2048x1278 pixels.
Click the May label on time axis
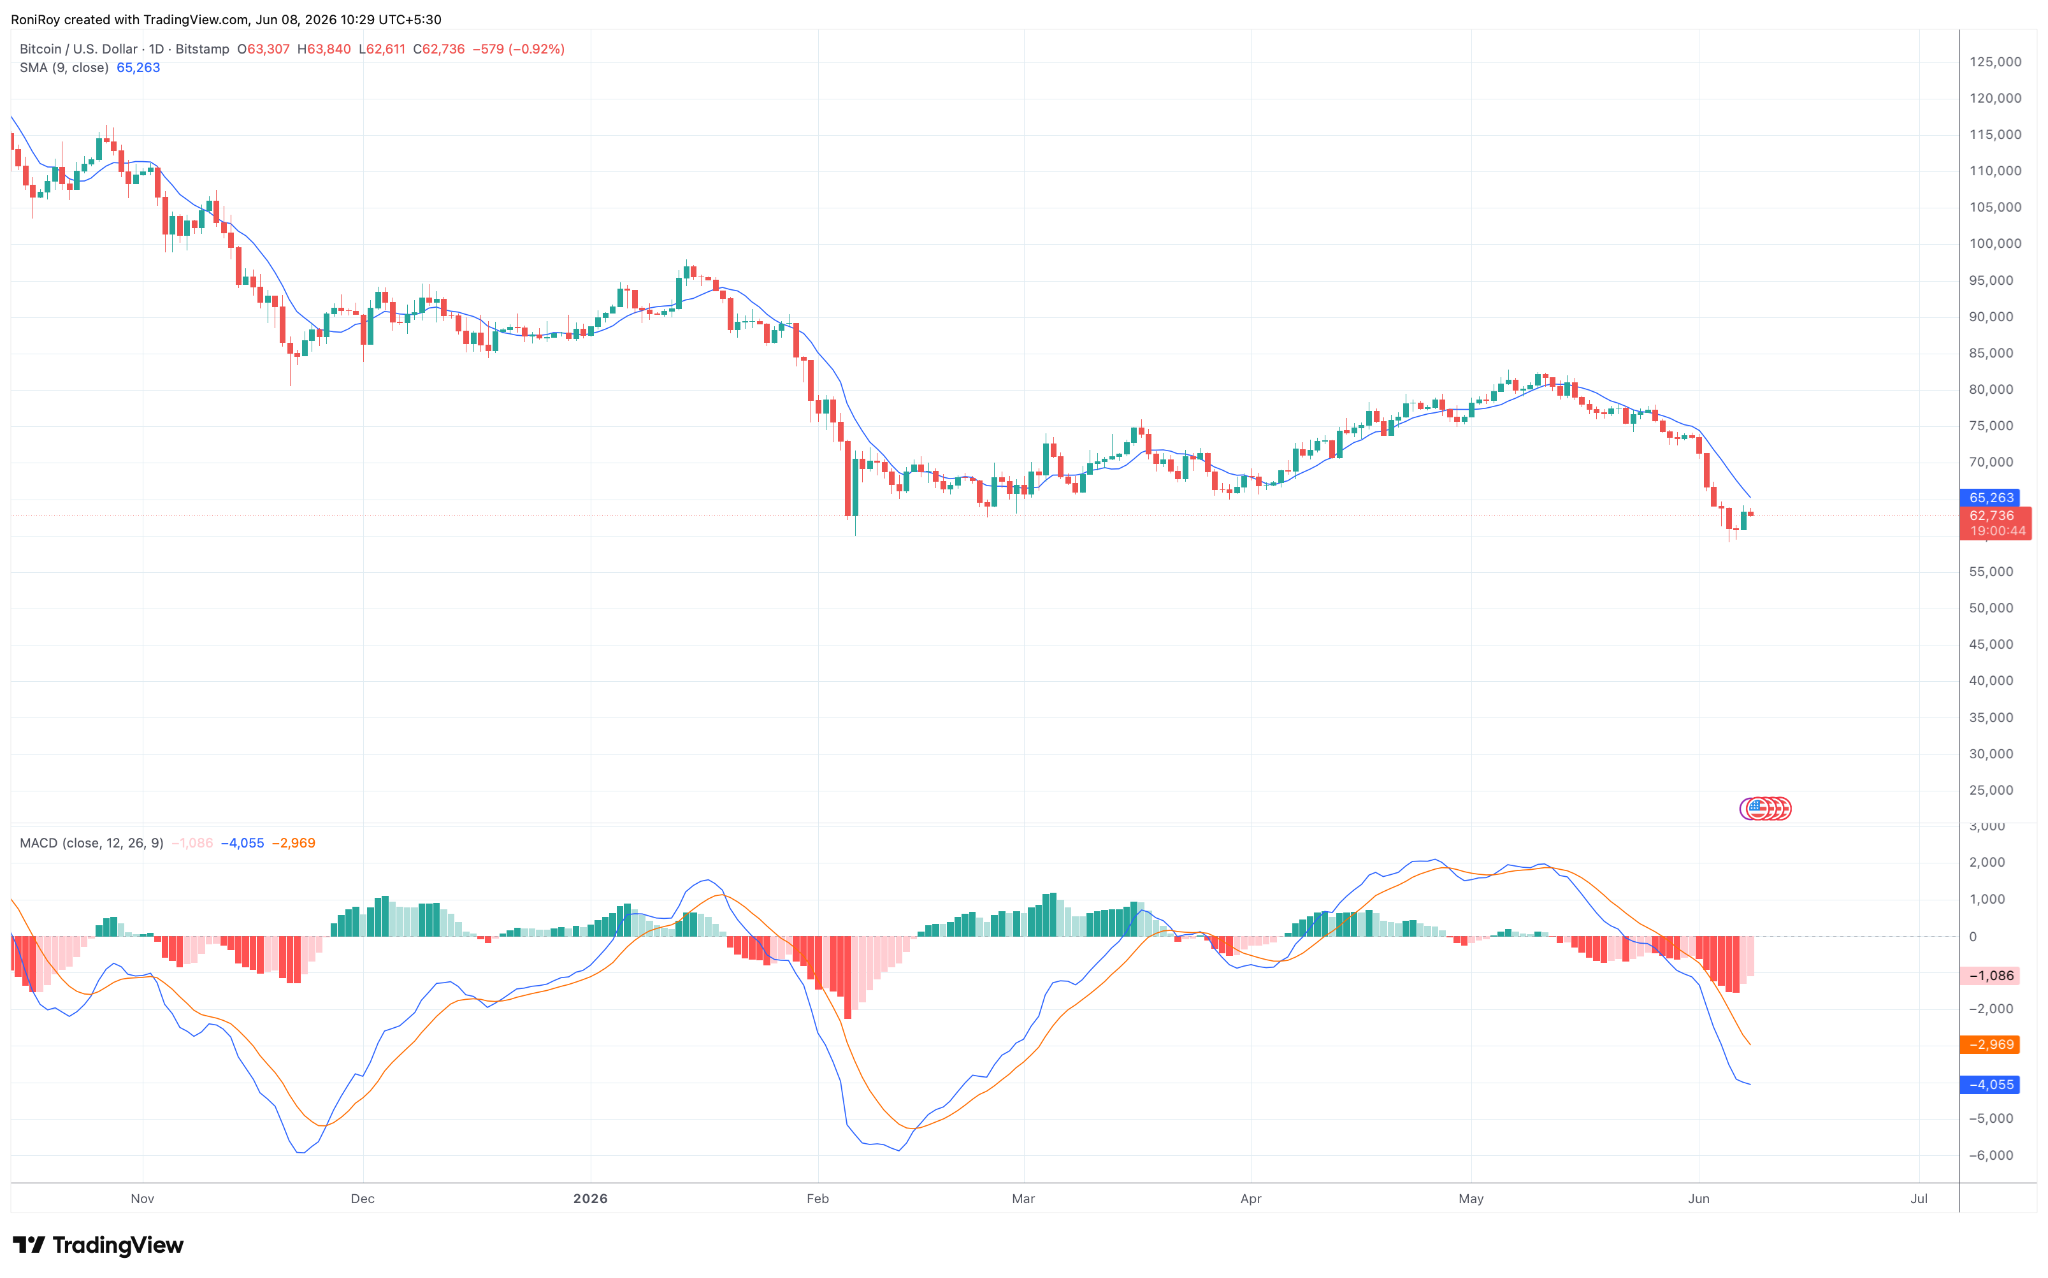1471,1198
